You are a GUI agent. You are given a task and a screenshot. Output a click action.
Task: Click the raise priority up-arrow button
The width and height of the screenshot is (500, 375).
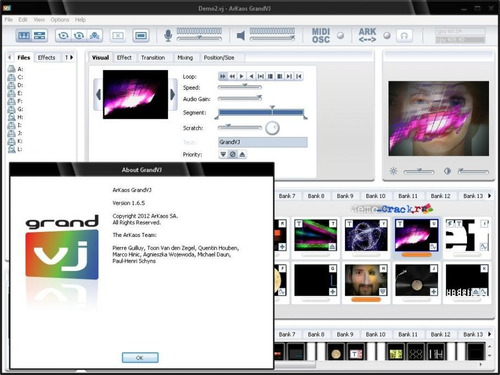point(242,154)
